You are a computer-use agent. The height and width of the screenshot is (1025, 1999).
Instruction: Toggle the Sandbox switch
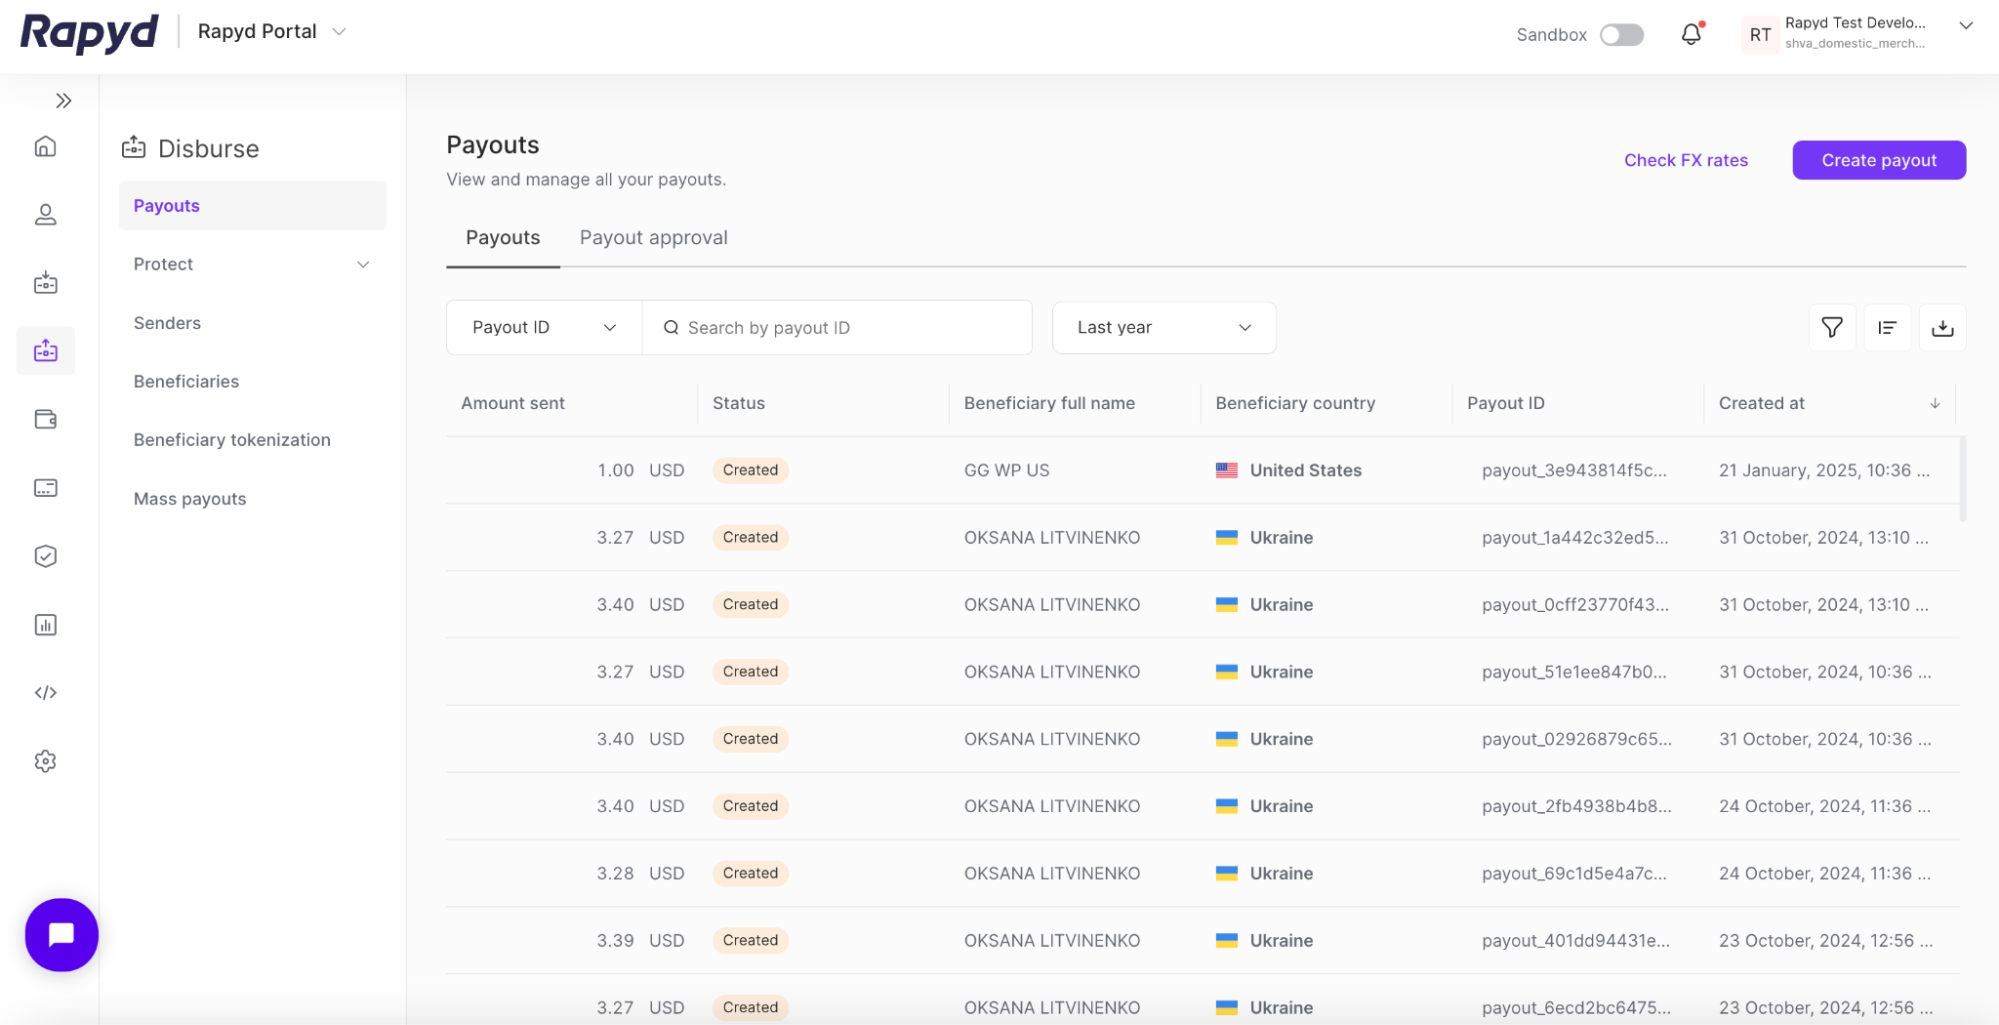(x=1622, y=34)
